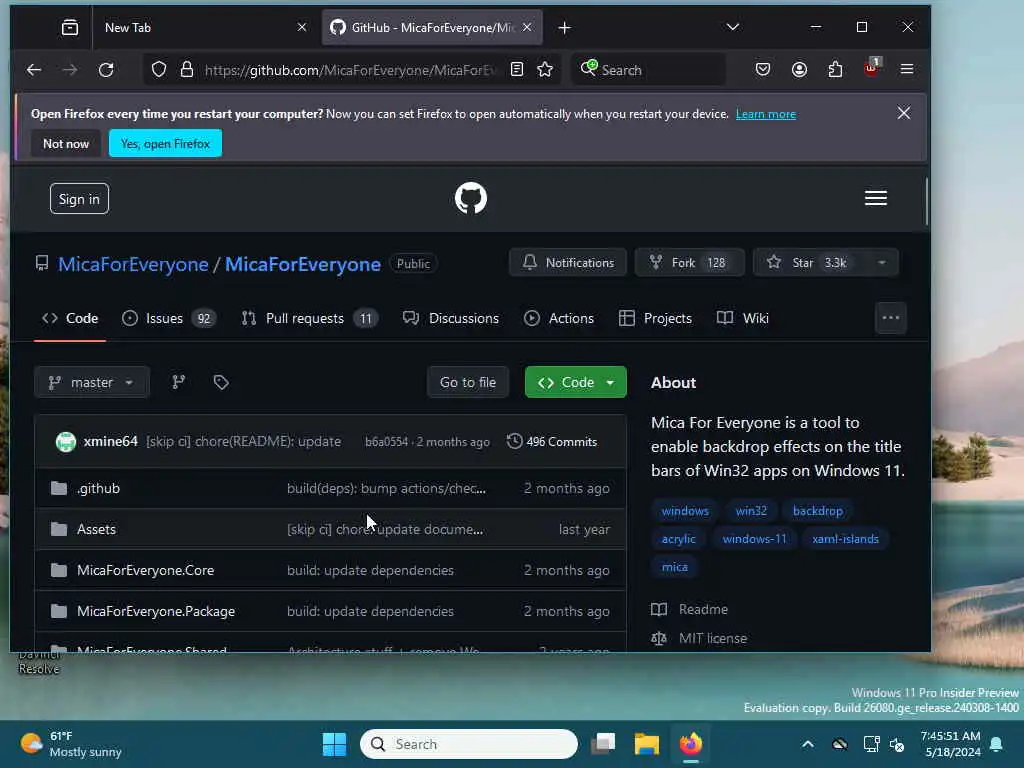Open the .github folder

click(x=99, y=488)
